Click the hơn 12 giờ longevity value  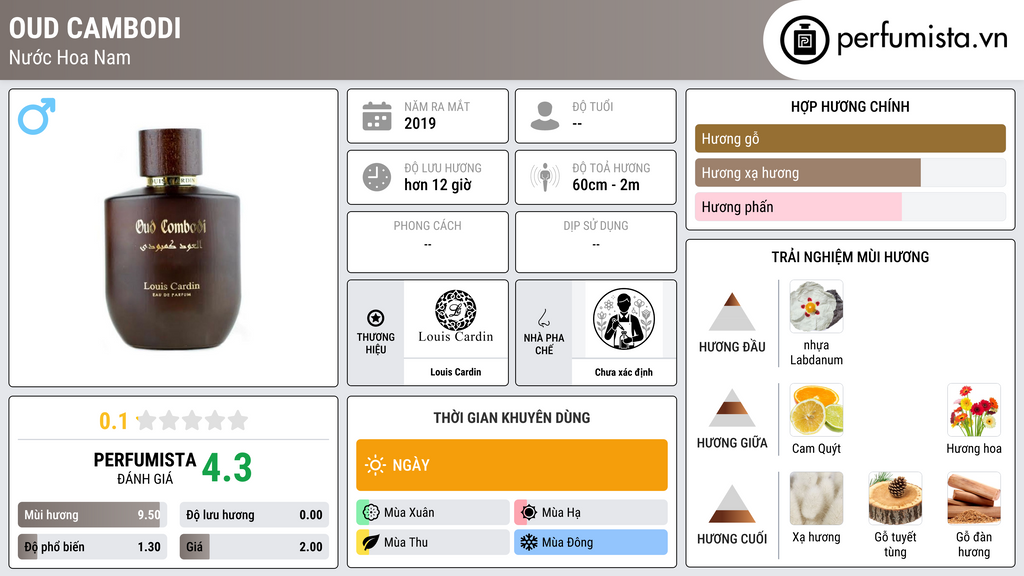[438, 185]
